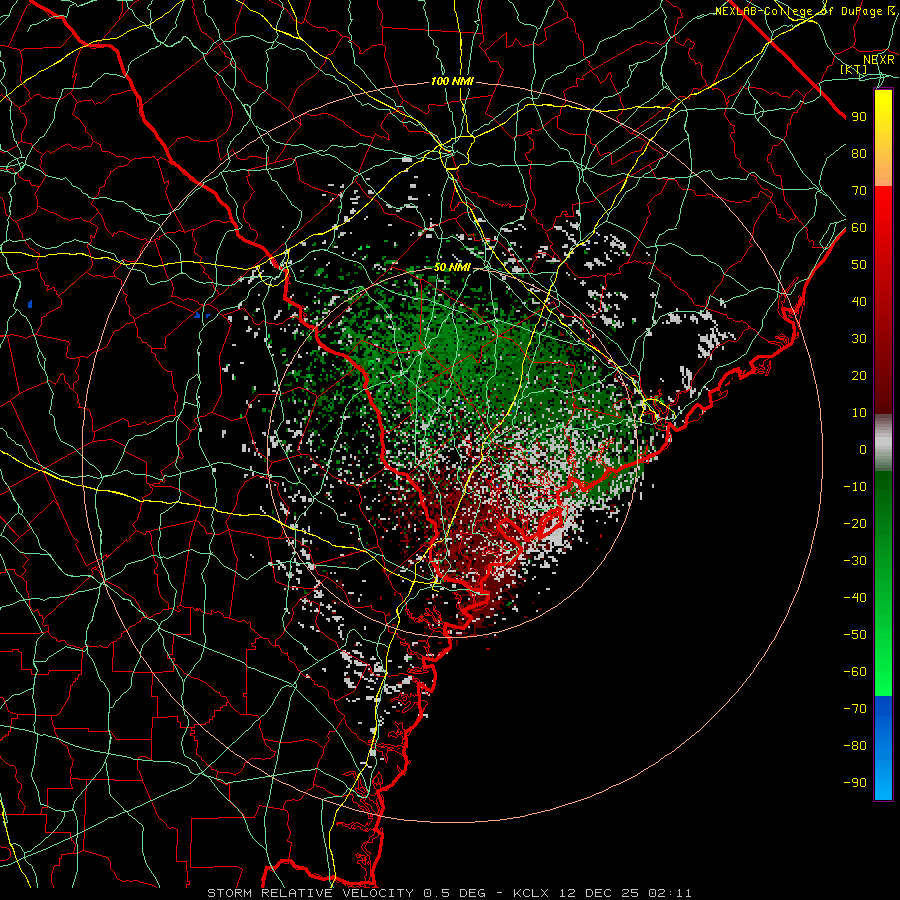Click the -30 value on the velocity scale
The height and width of the screenshot is (900, 900).
pos(855,561)
